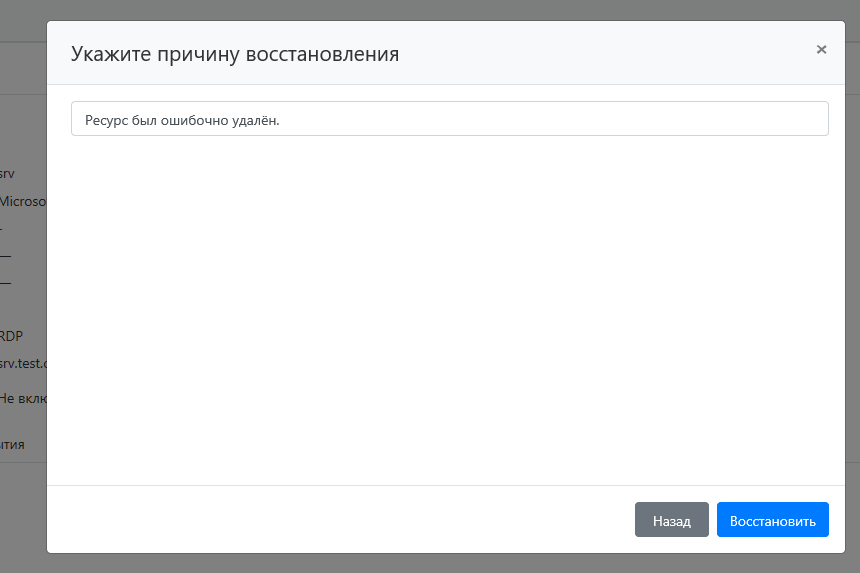Click the restore reason text field
The image size is (860, 573).
[449, 119]
